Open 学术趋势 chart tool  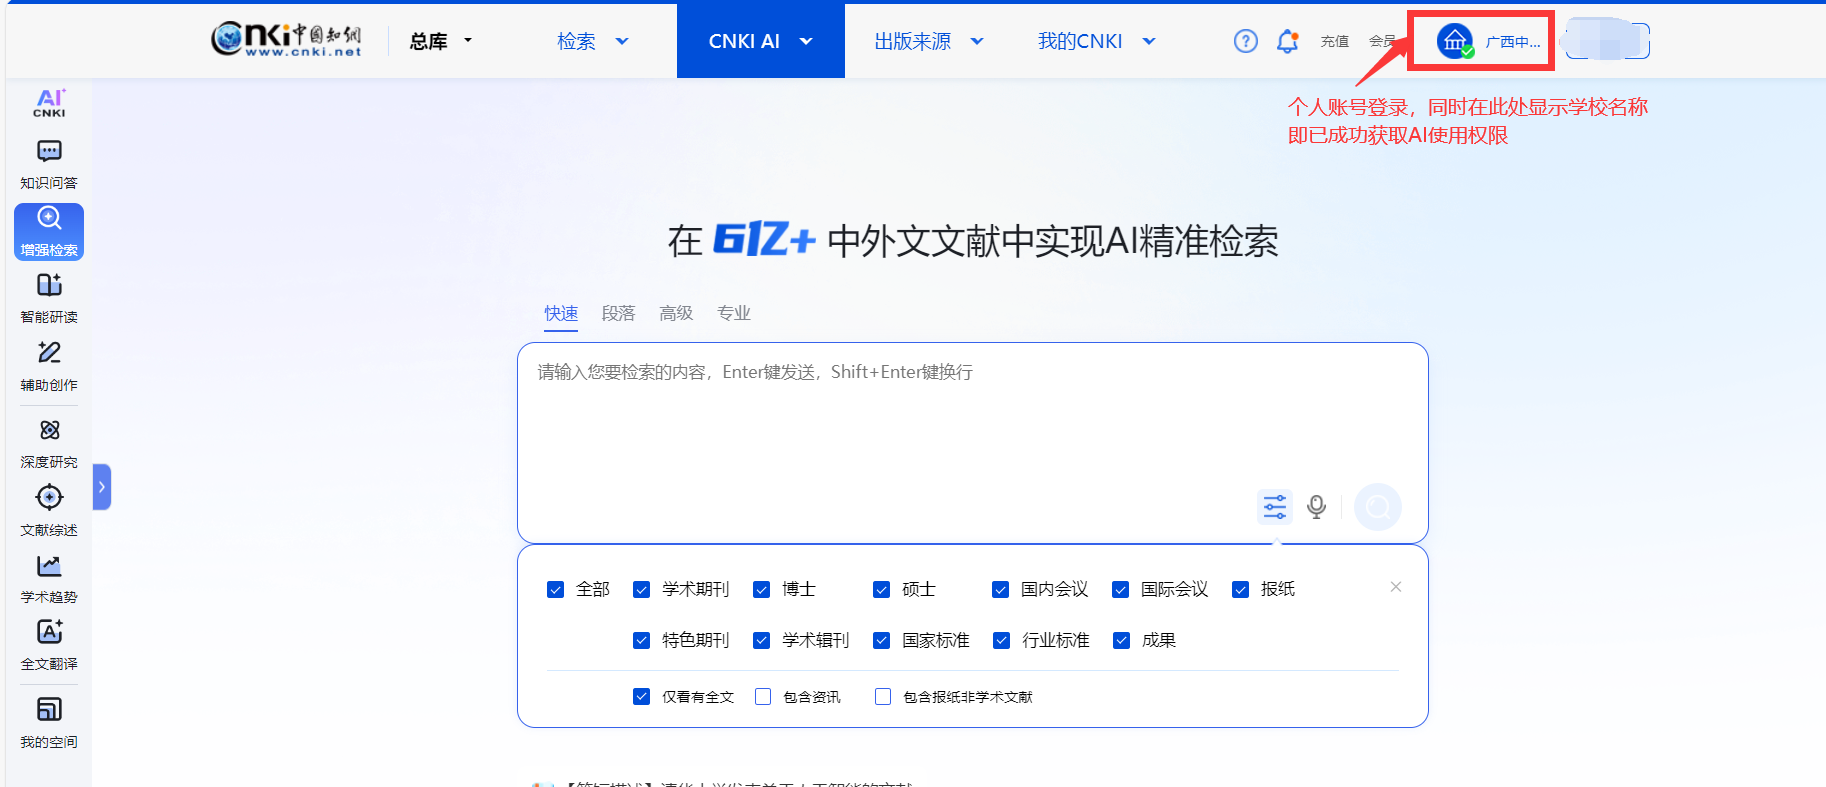point(49,579)
